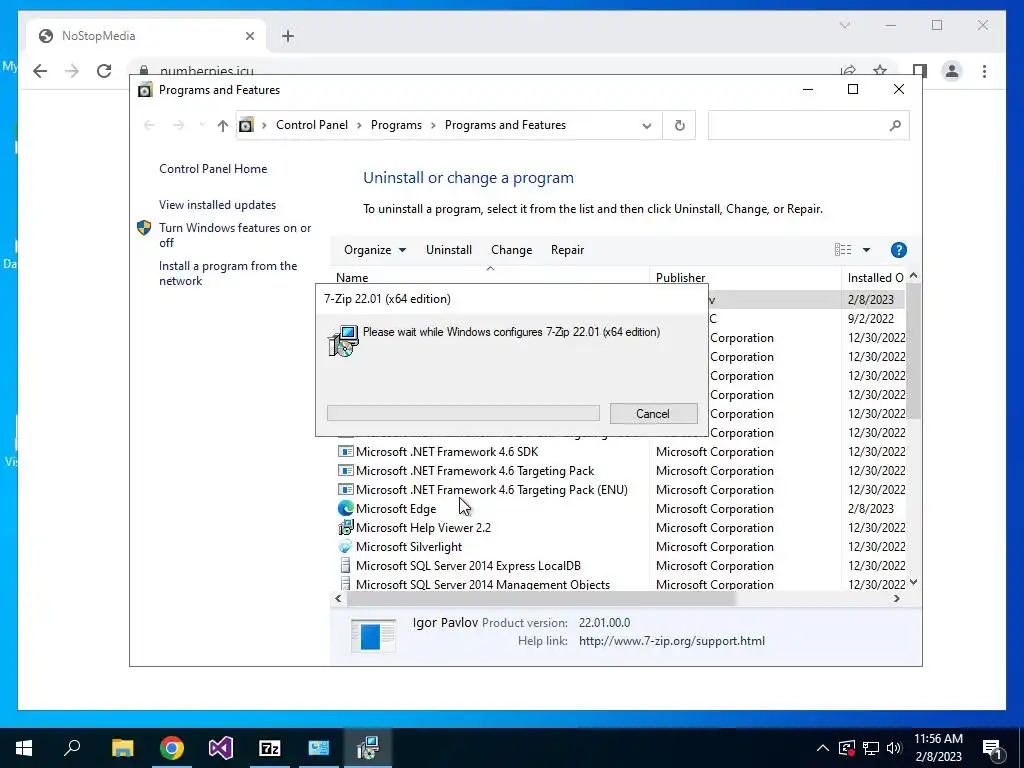The height and width of the screenshot is (768, 1024).
Task: Open the volume control in system tray
Action: tap(894, 748)
